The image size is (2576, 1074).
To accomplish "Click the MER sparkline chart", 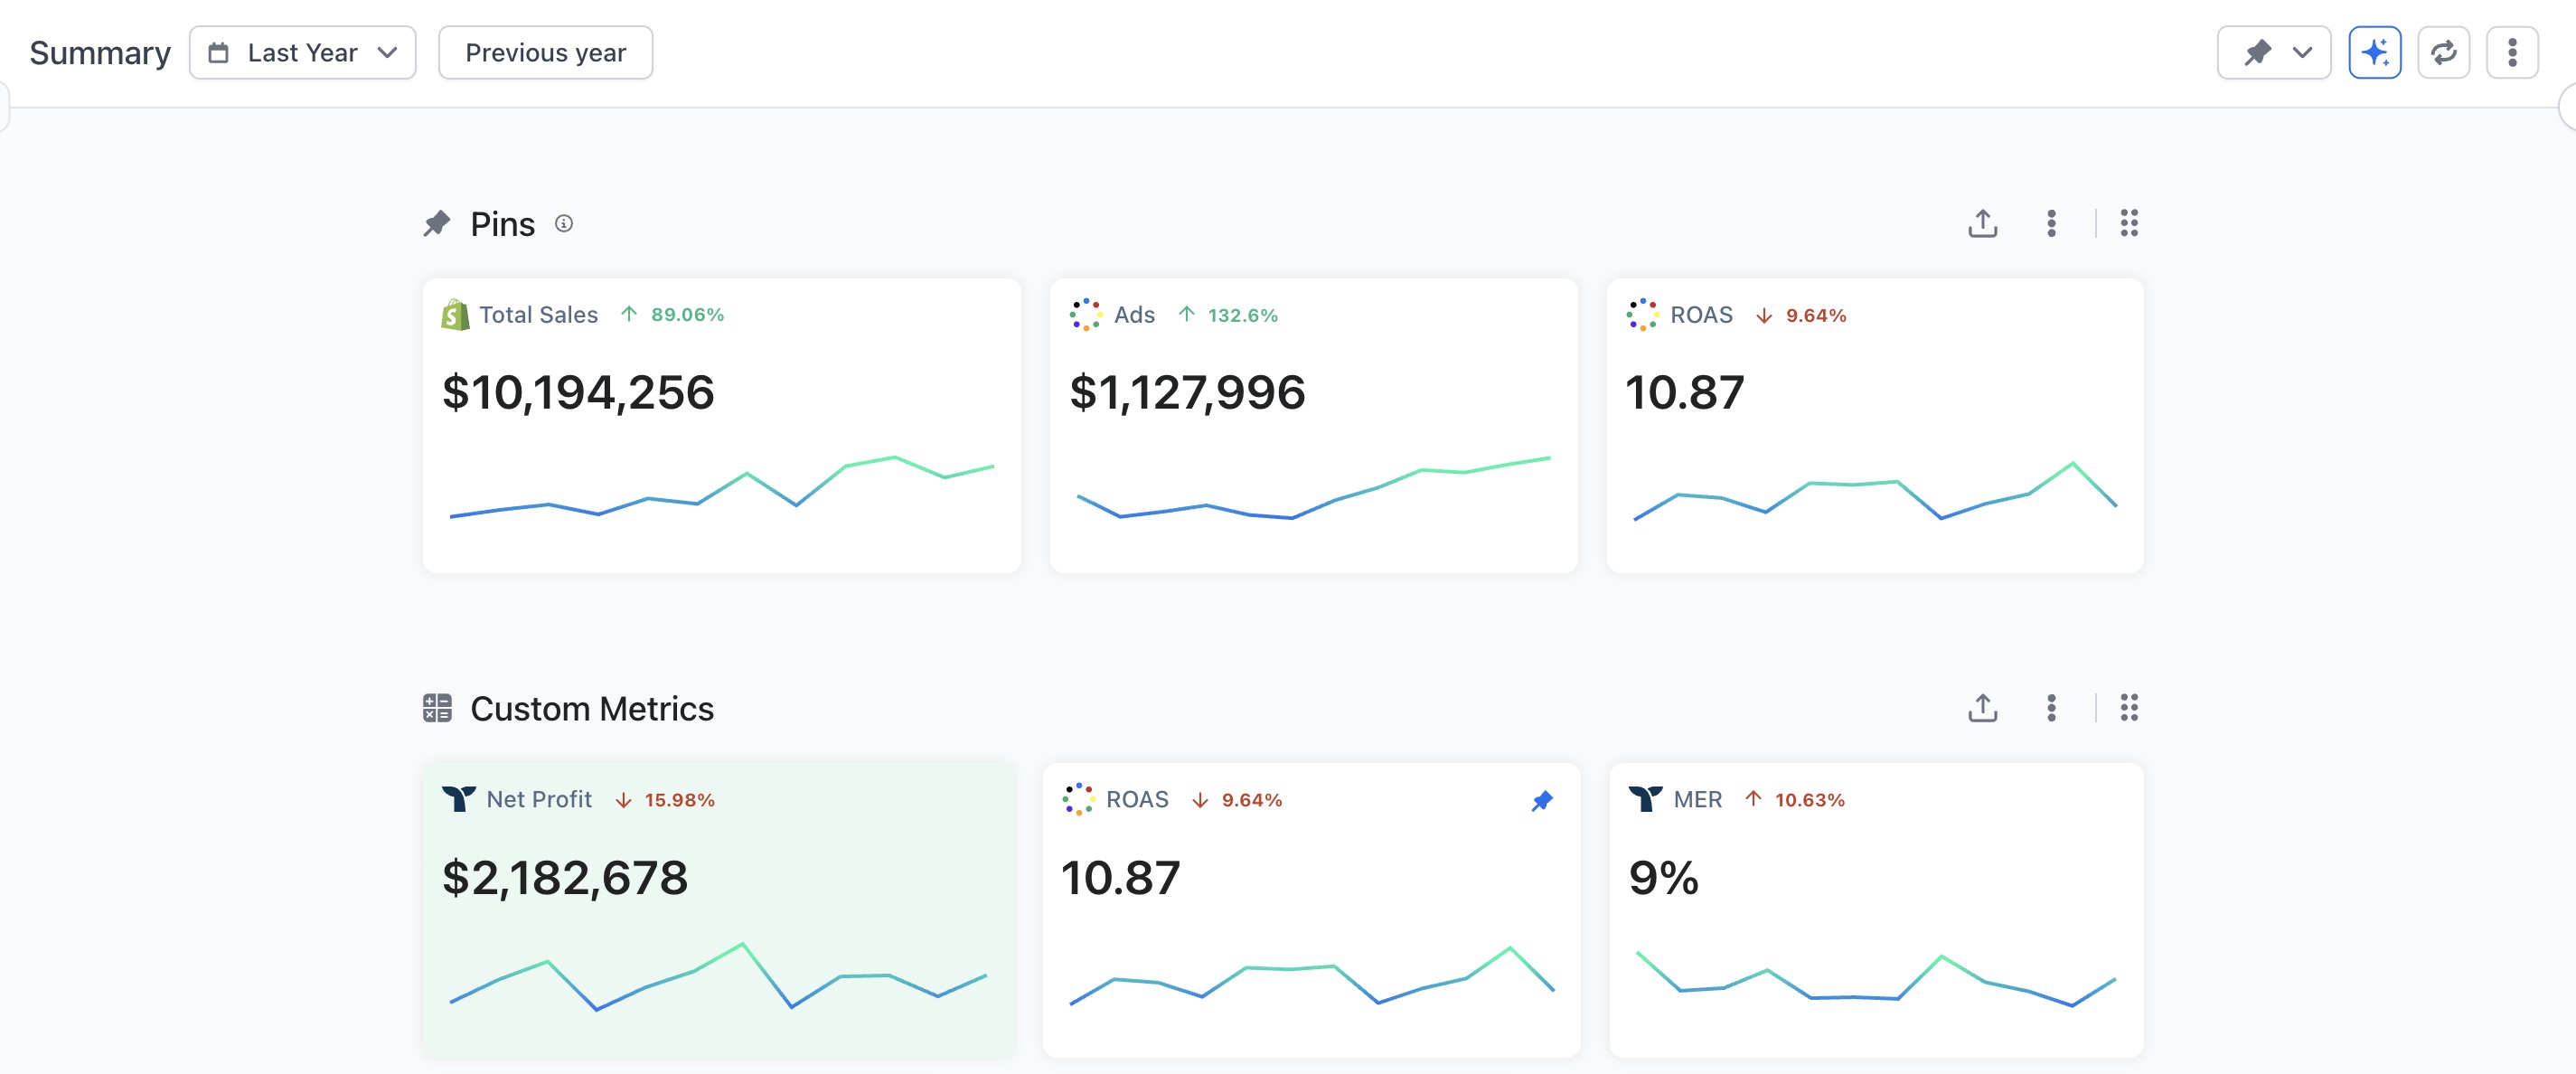I will click(1875, 979).
